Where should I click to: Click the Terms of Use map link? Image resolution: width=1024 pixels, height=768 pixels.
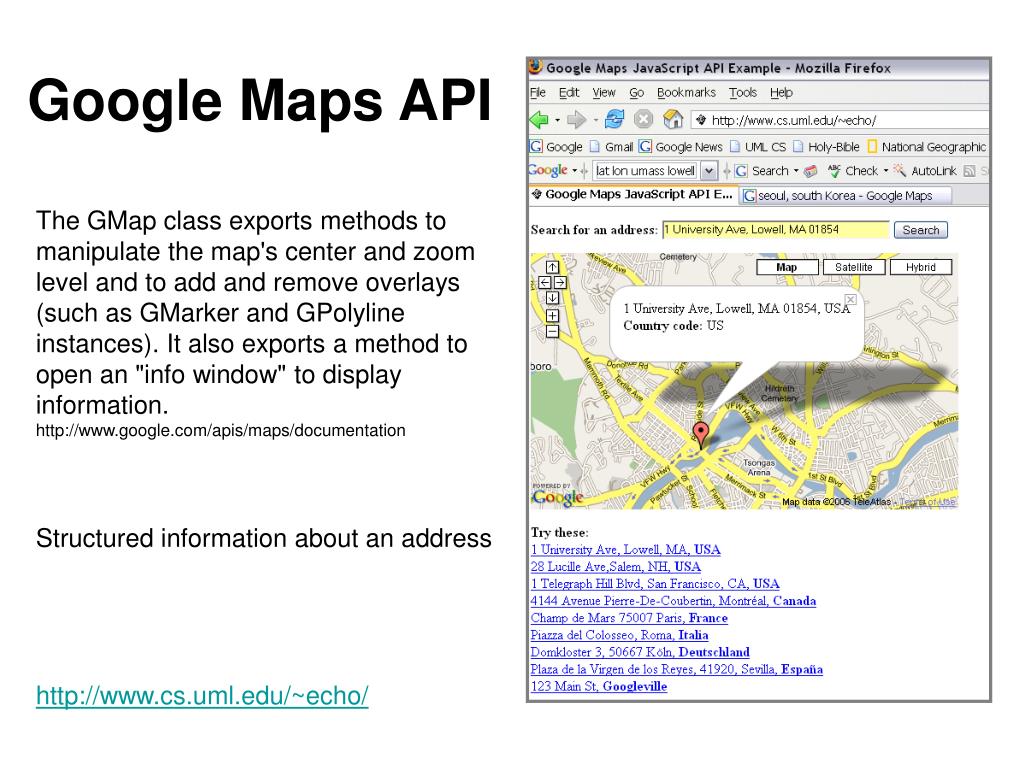point(927,502)
